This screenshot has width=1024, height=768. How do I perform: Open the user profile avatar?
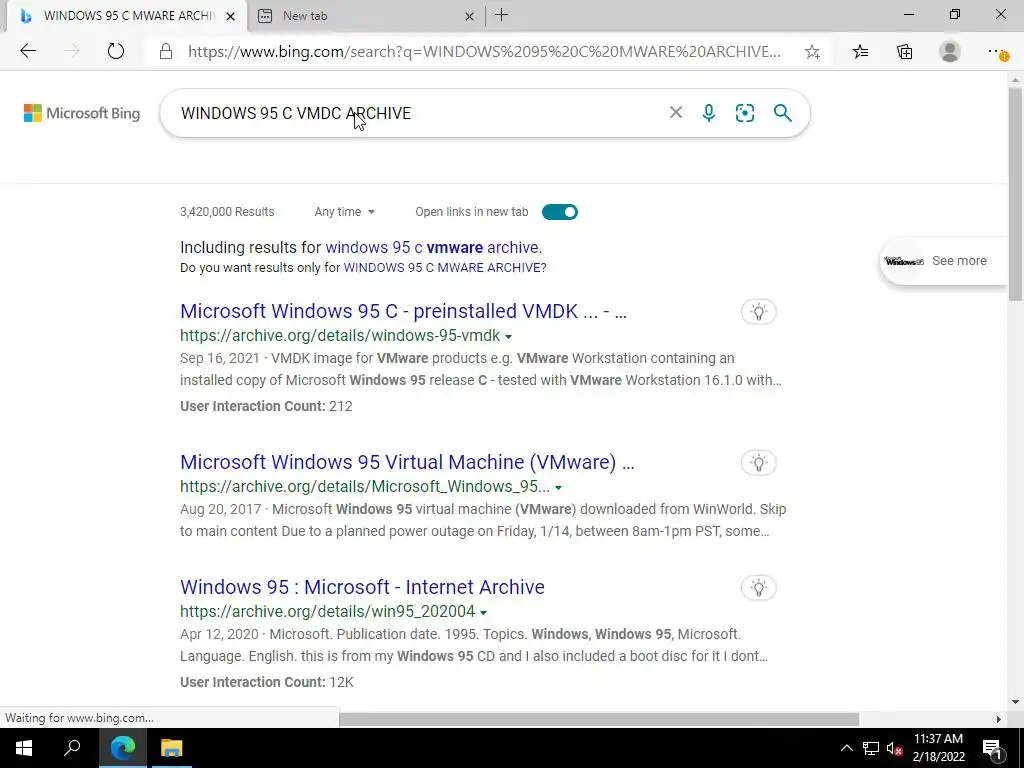click(950, 52)
